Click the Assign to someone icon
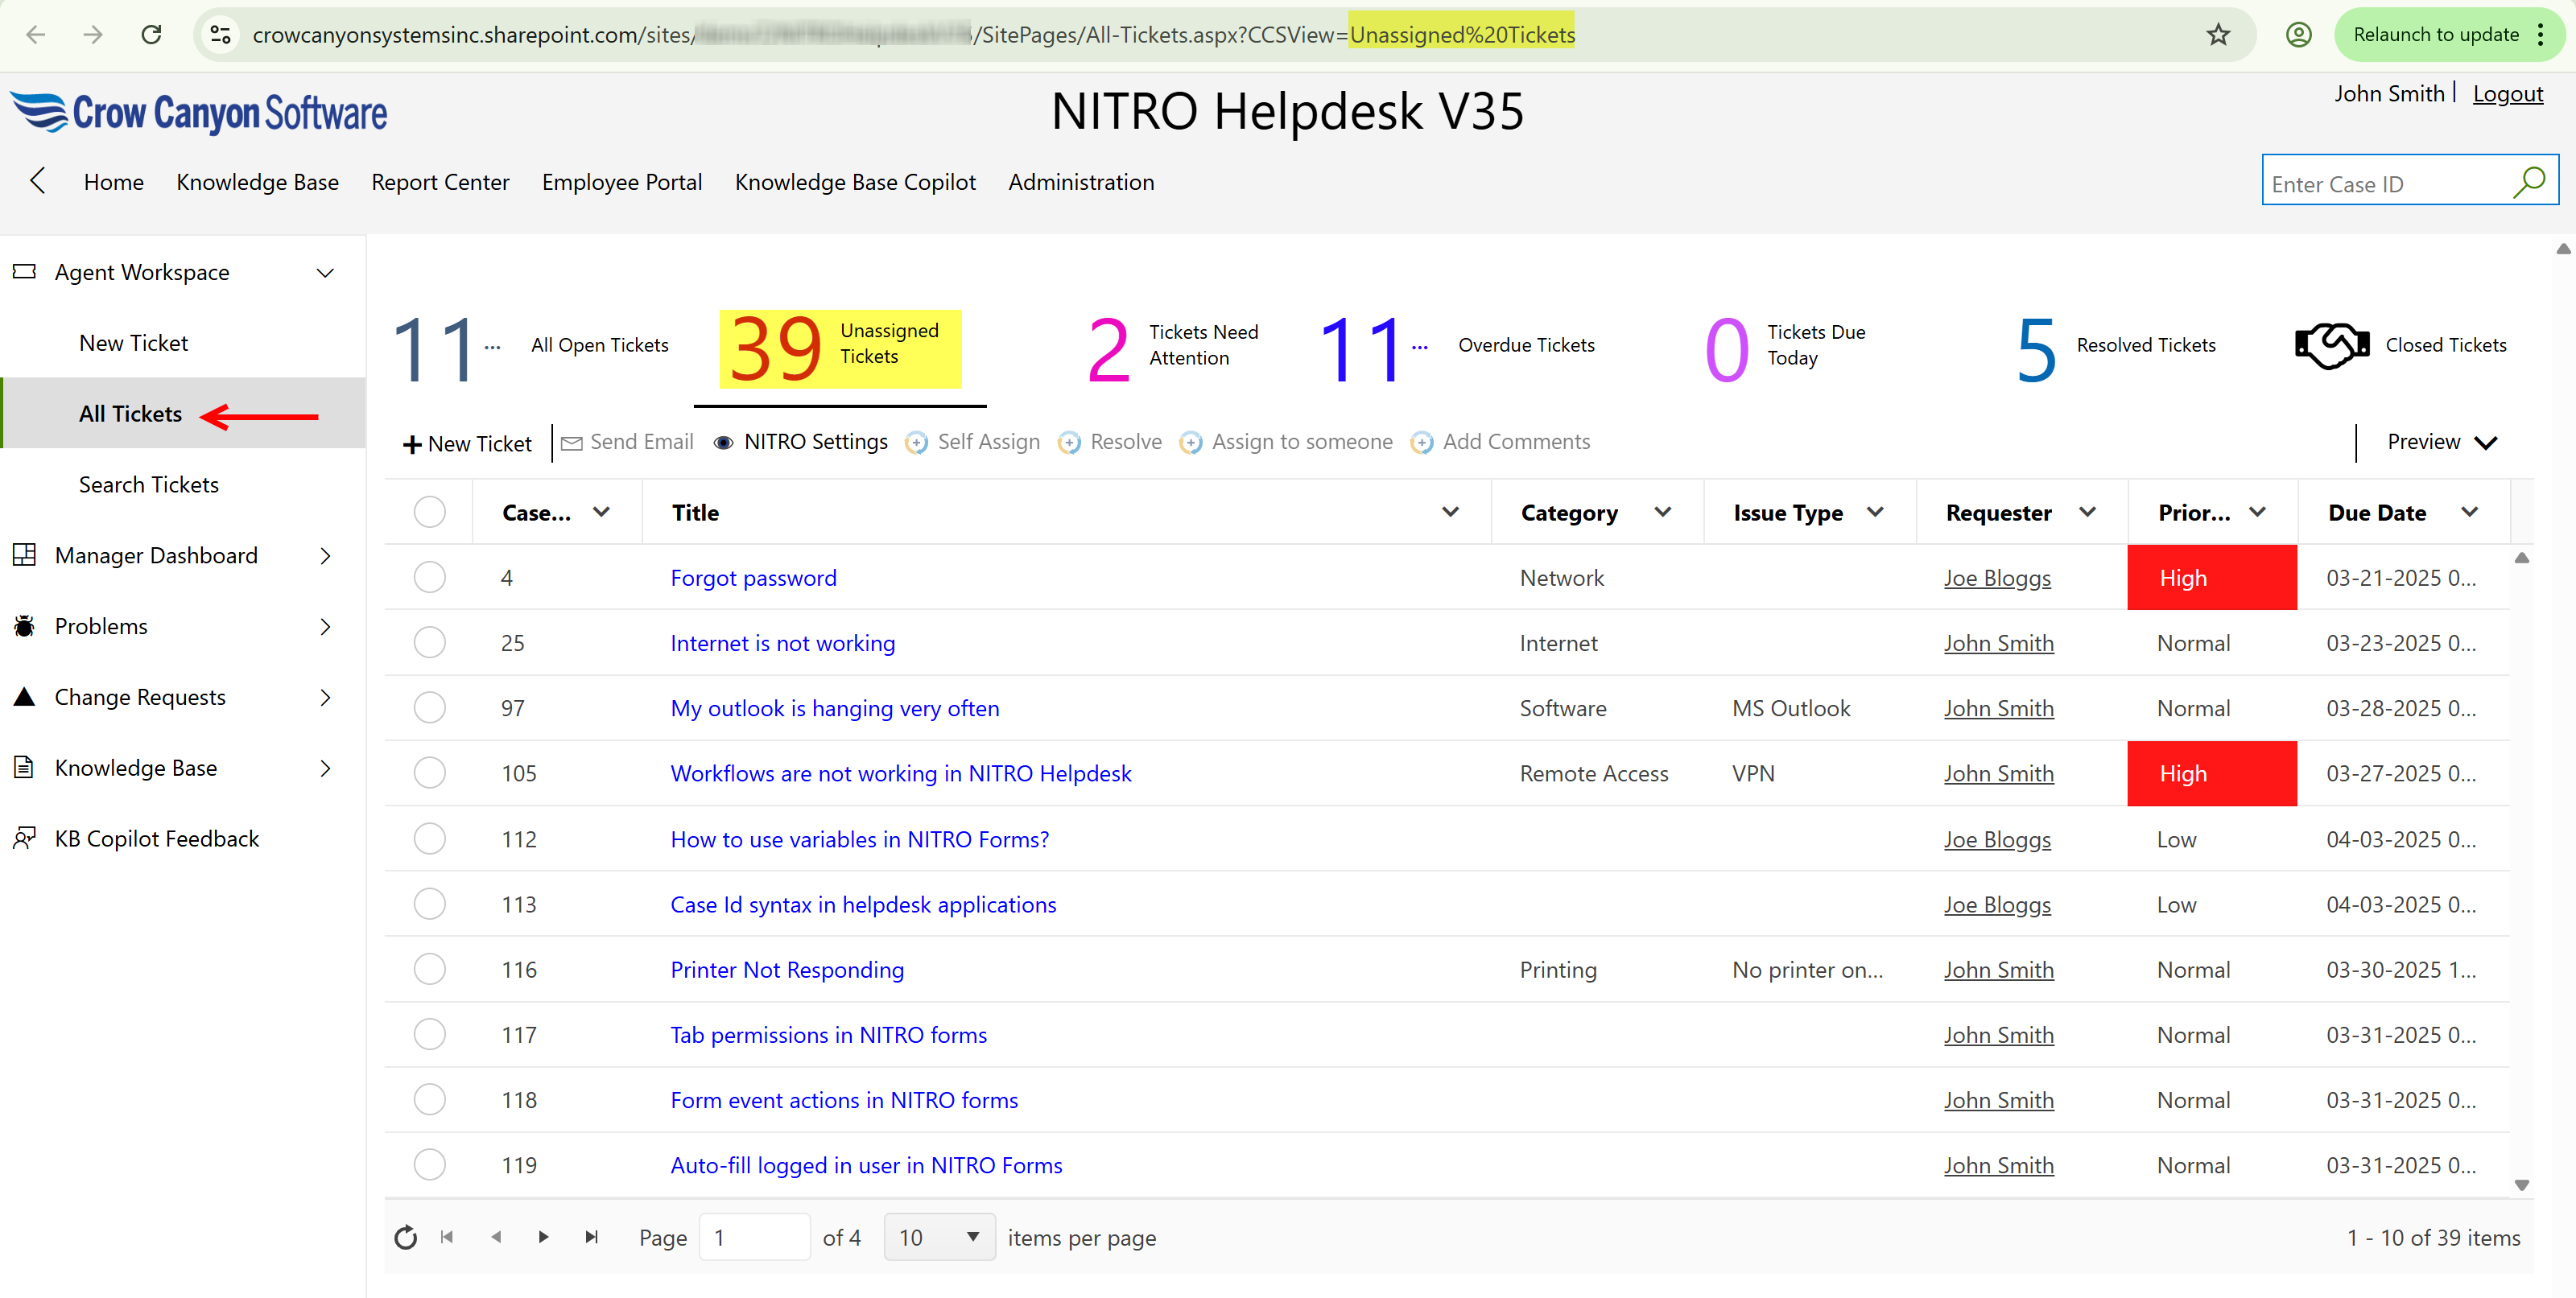This screenshot has height=1298, width=2576. (1191, 442)
